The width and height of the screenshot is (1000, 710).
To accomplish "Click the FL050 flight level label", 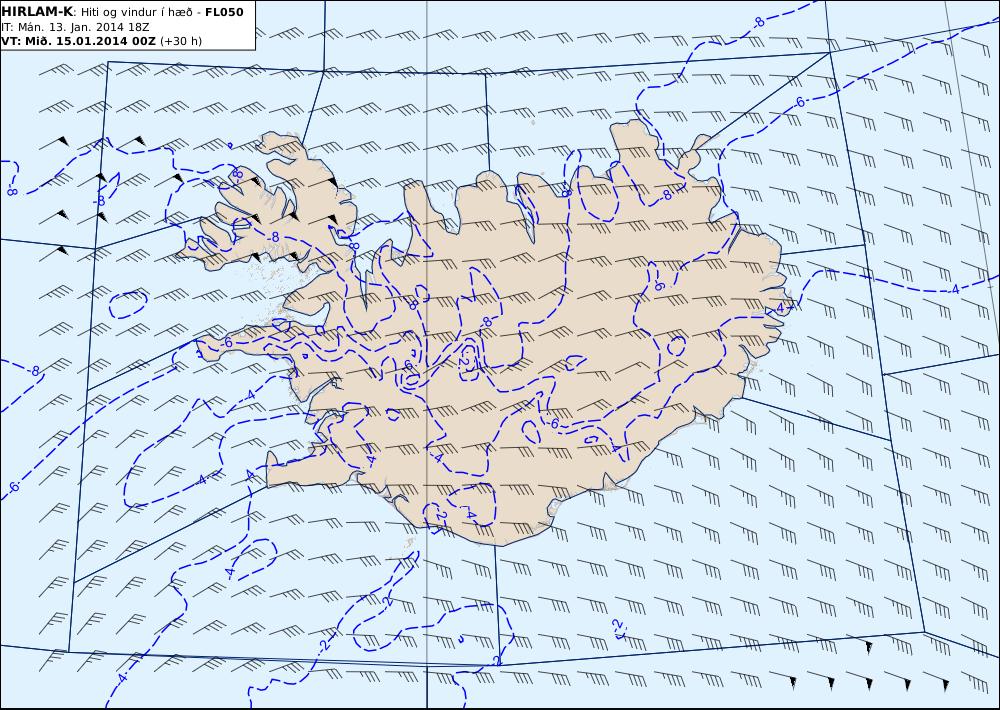I will [224, 12].
